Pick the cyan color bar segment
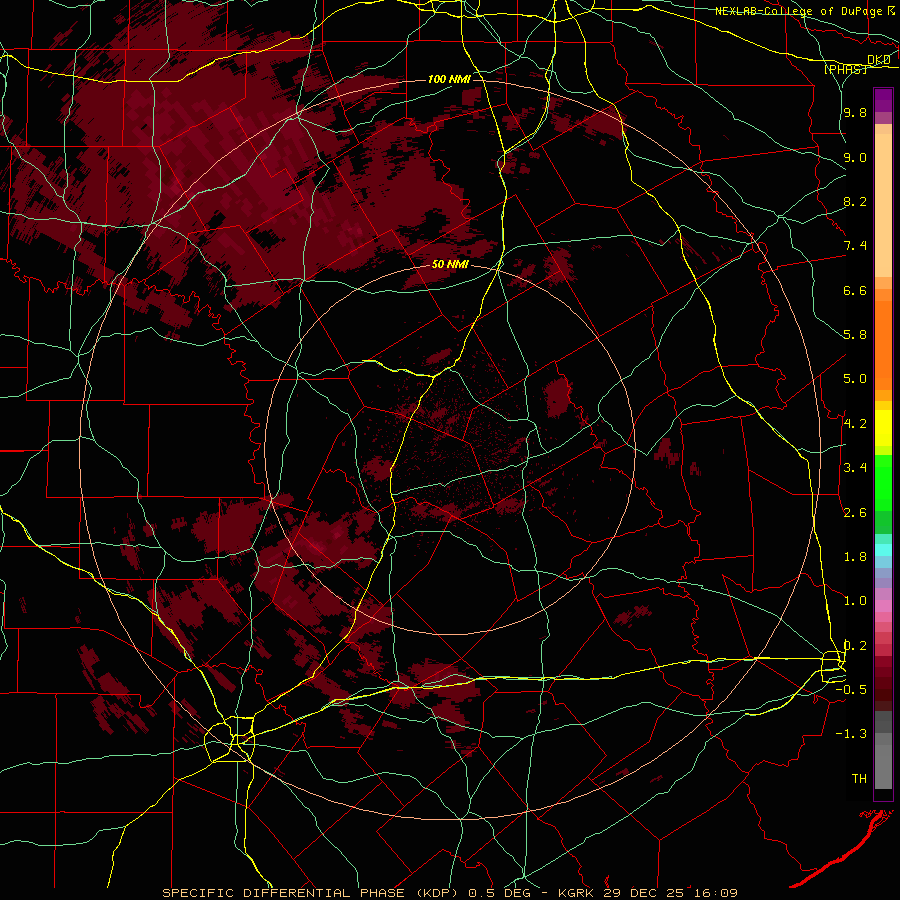 point(883,549)
